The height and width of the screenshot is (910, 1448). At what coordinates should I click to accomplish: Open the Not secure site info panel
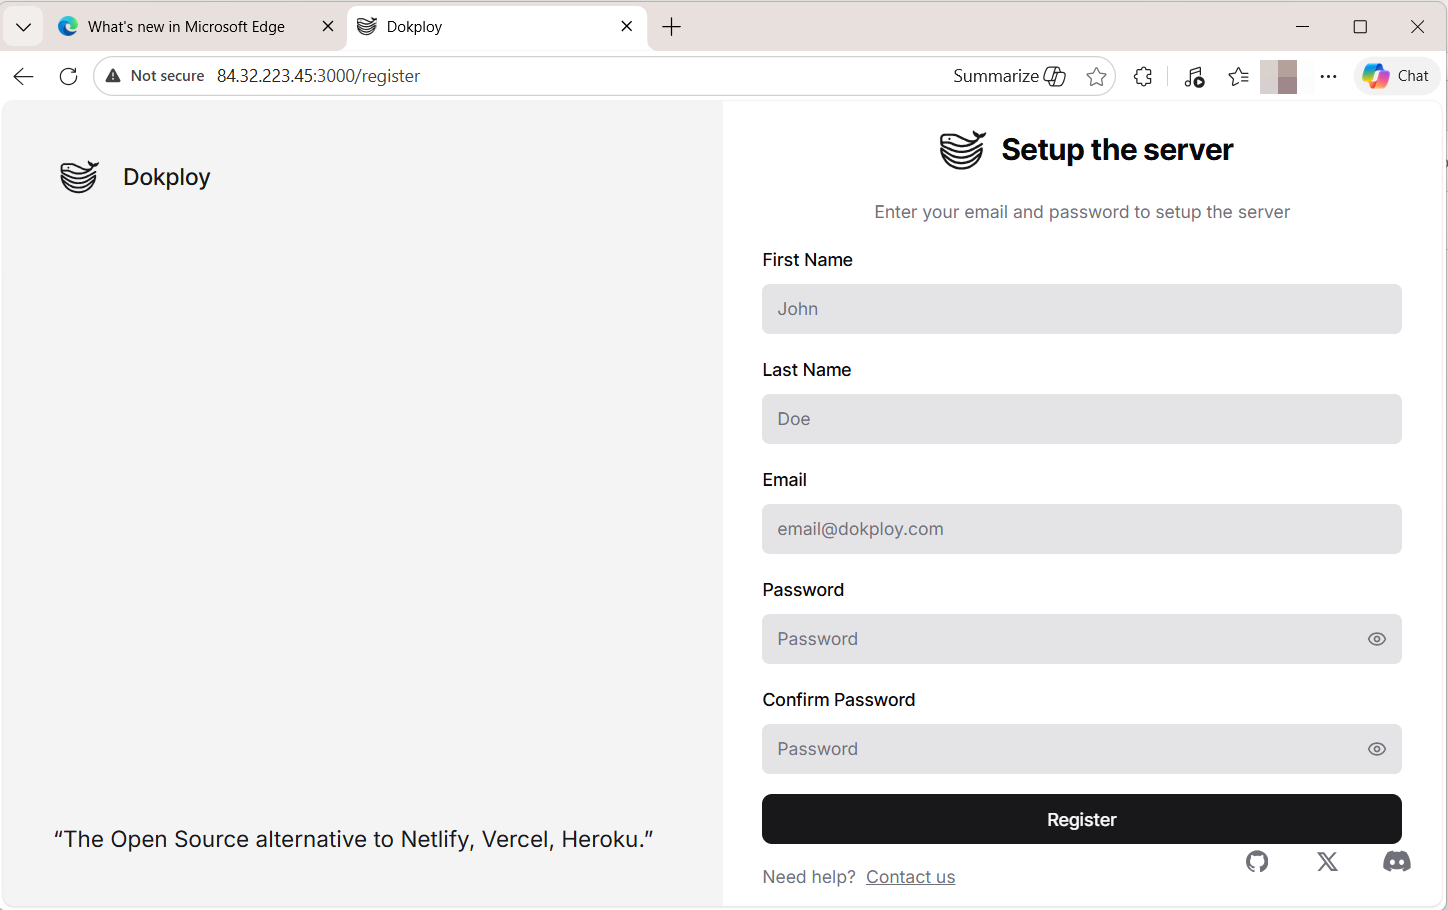click(153, 76)
